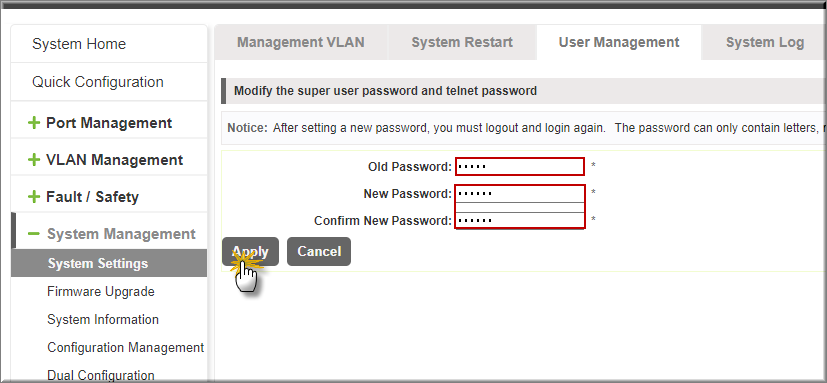827x383 pixels.
Task: Switch to the Management VLAN tab
Action: 301,42
